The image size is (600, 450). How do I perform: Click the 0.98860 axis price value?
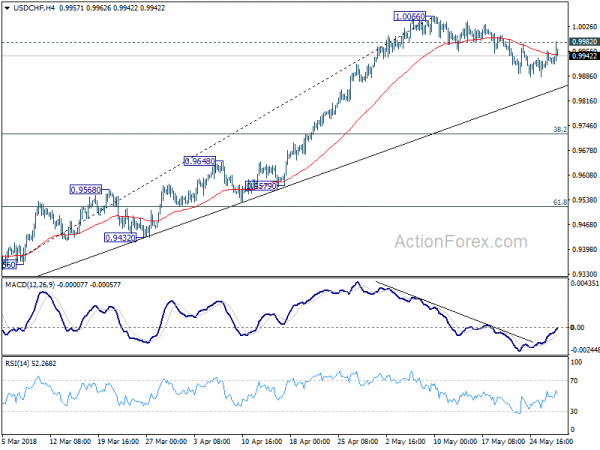click(x=584, y=76)
